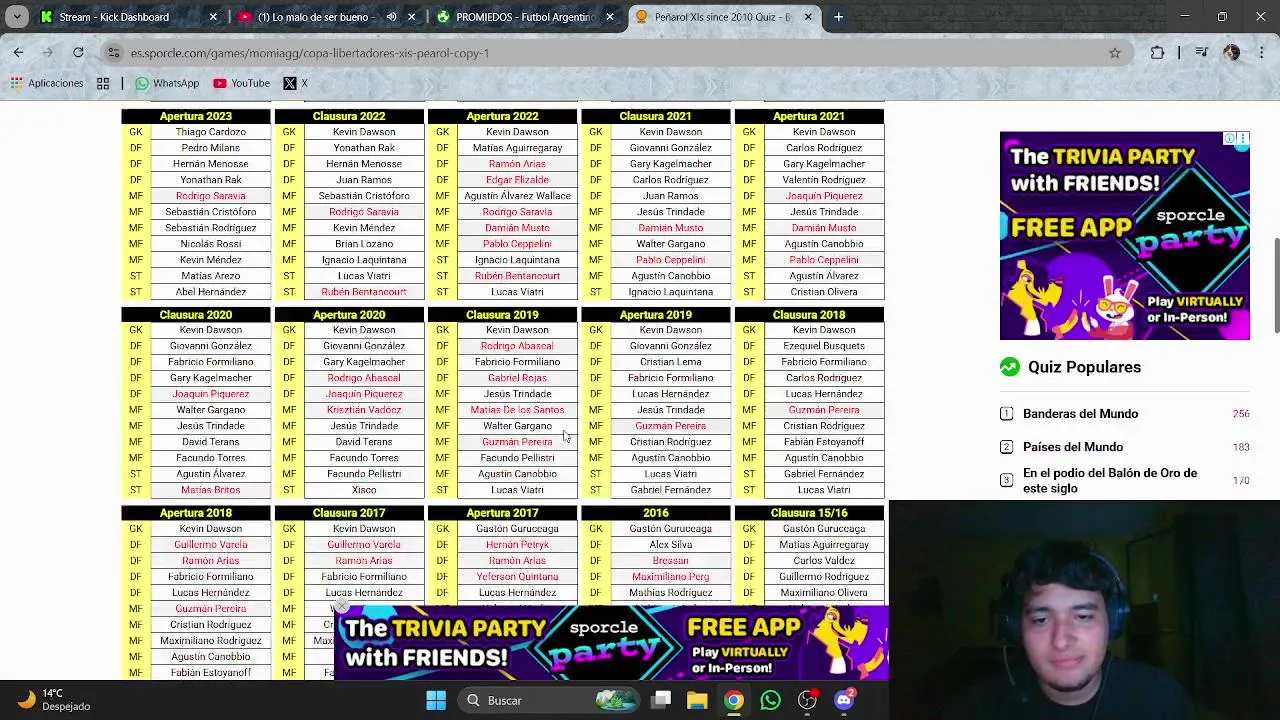Image resolution: width=1280 pixels, height=720 pixels.
Task: Open the media controls icon in toolbar
Action: pos(1203,53)
